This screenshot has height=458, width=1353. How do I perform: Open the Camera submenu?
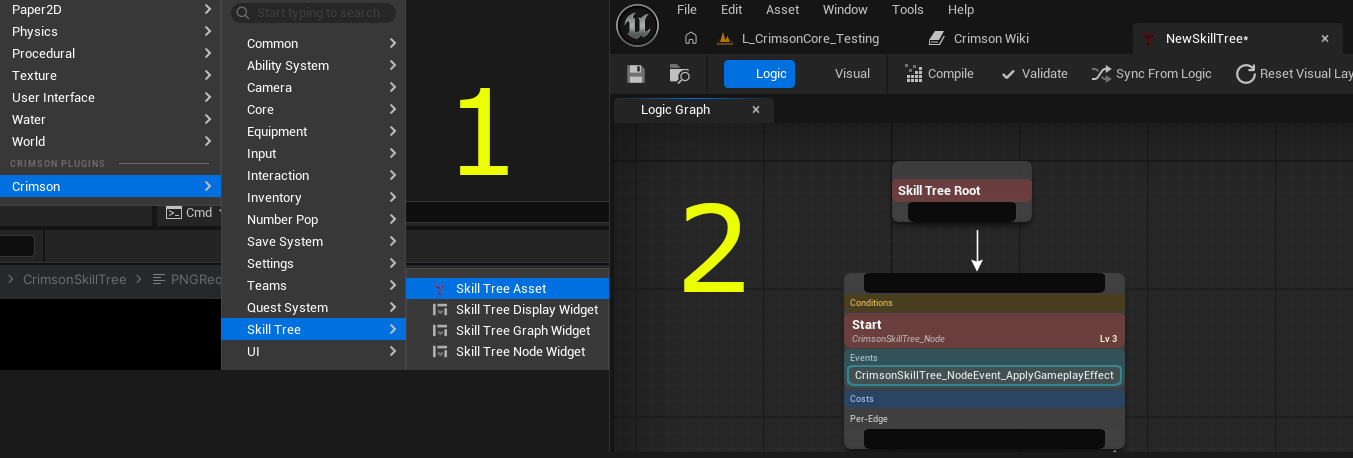pos(313,88)
